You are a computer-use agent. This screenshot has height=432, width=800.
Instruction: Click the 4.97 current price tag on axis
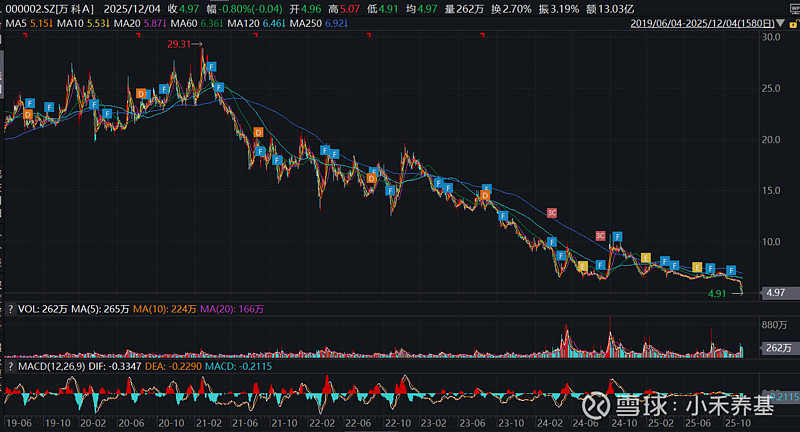pos(775,293)
